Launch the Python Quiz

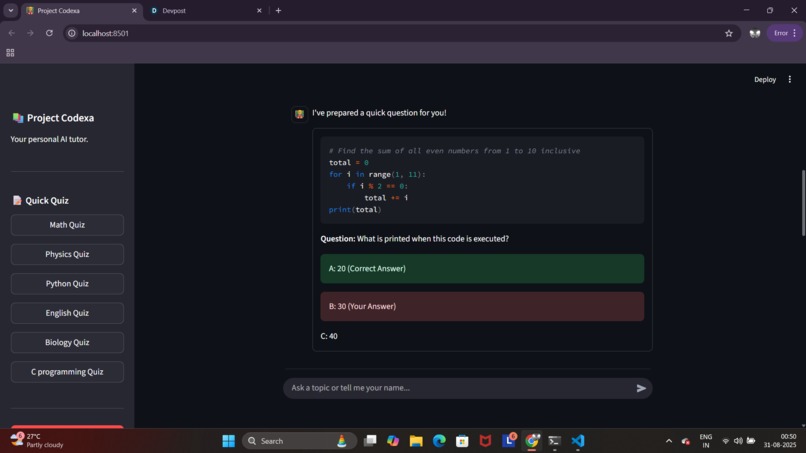tap(67, 283)
